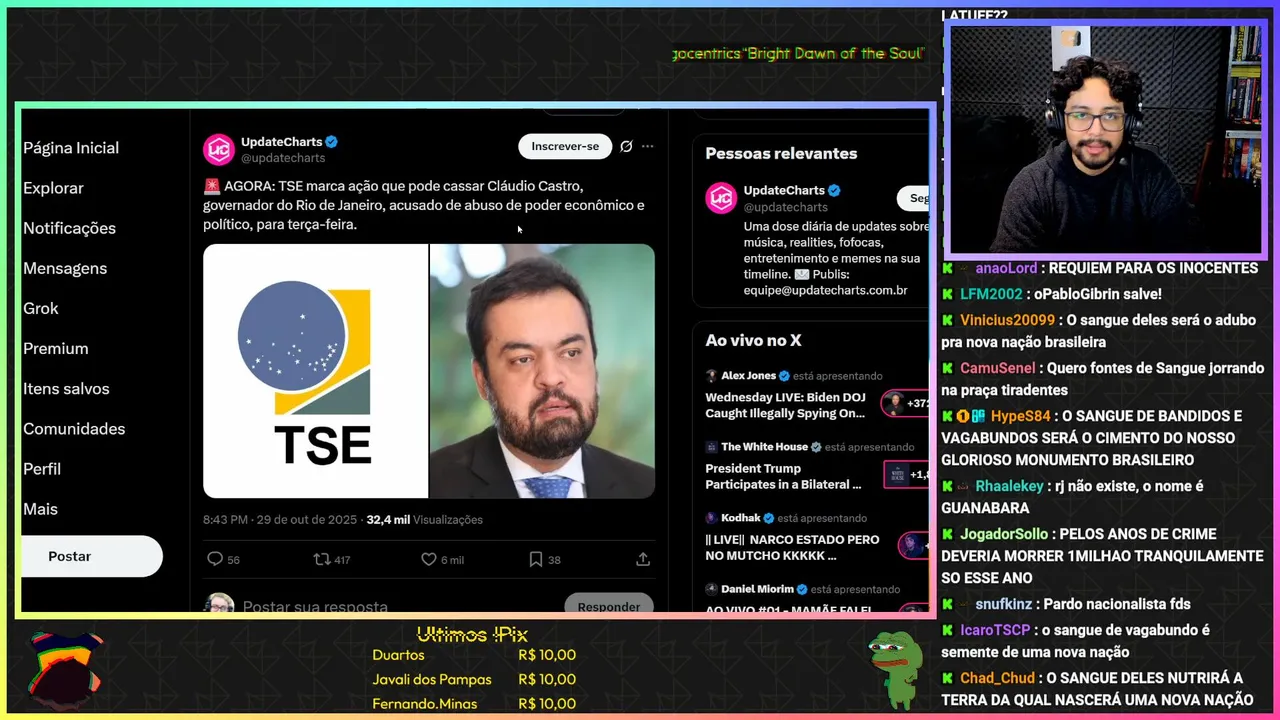Click the verified badge next to UpdateCharts tweet author

click(x=332, y=142)
